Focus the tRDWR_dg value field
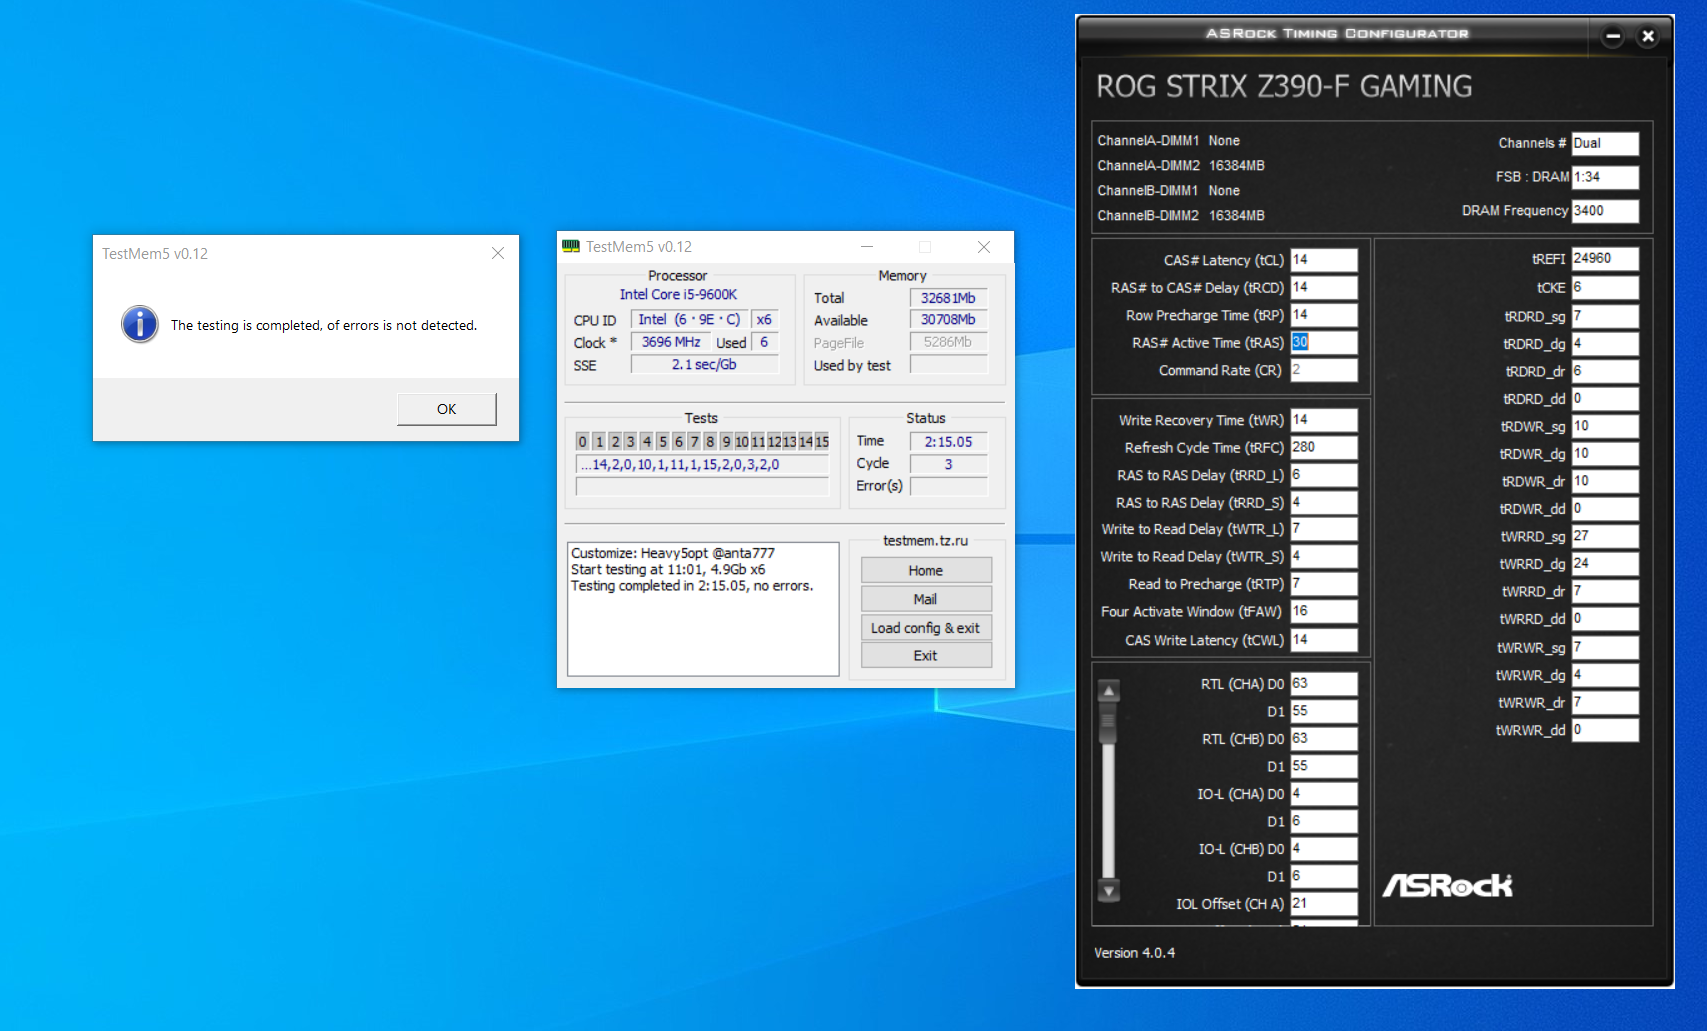 coord(1605,454)
